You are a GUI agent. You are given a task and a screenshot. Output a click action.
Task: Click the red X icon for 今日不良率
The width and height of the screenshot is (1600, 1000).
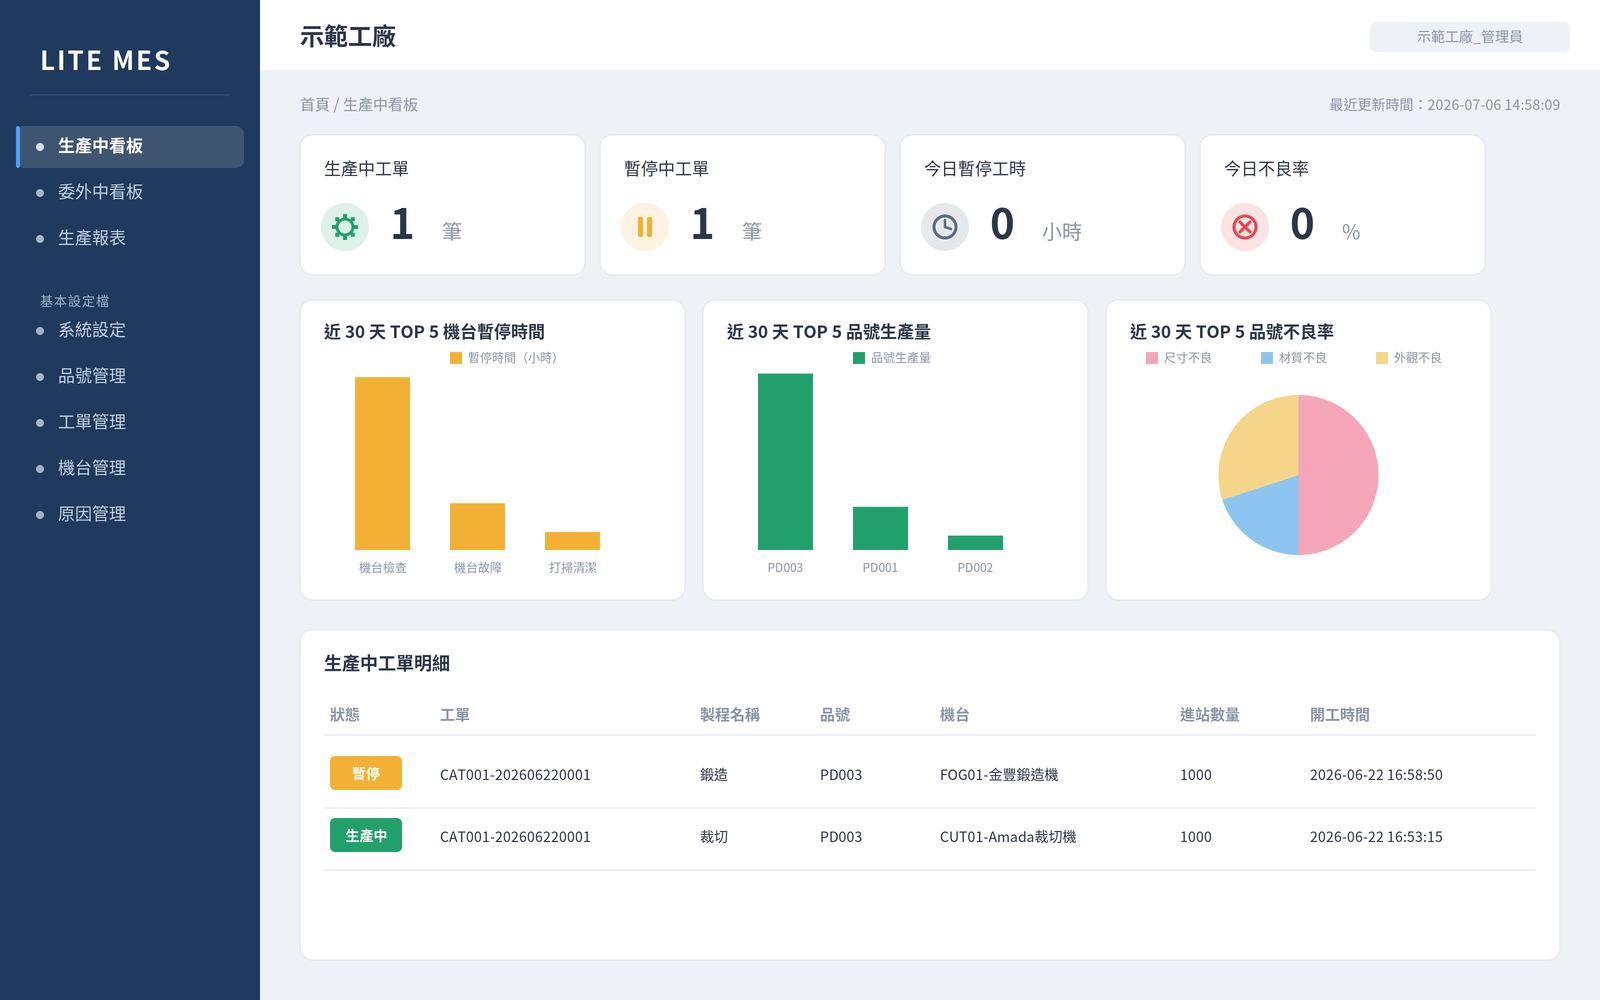click(1245, 227)
